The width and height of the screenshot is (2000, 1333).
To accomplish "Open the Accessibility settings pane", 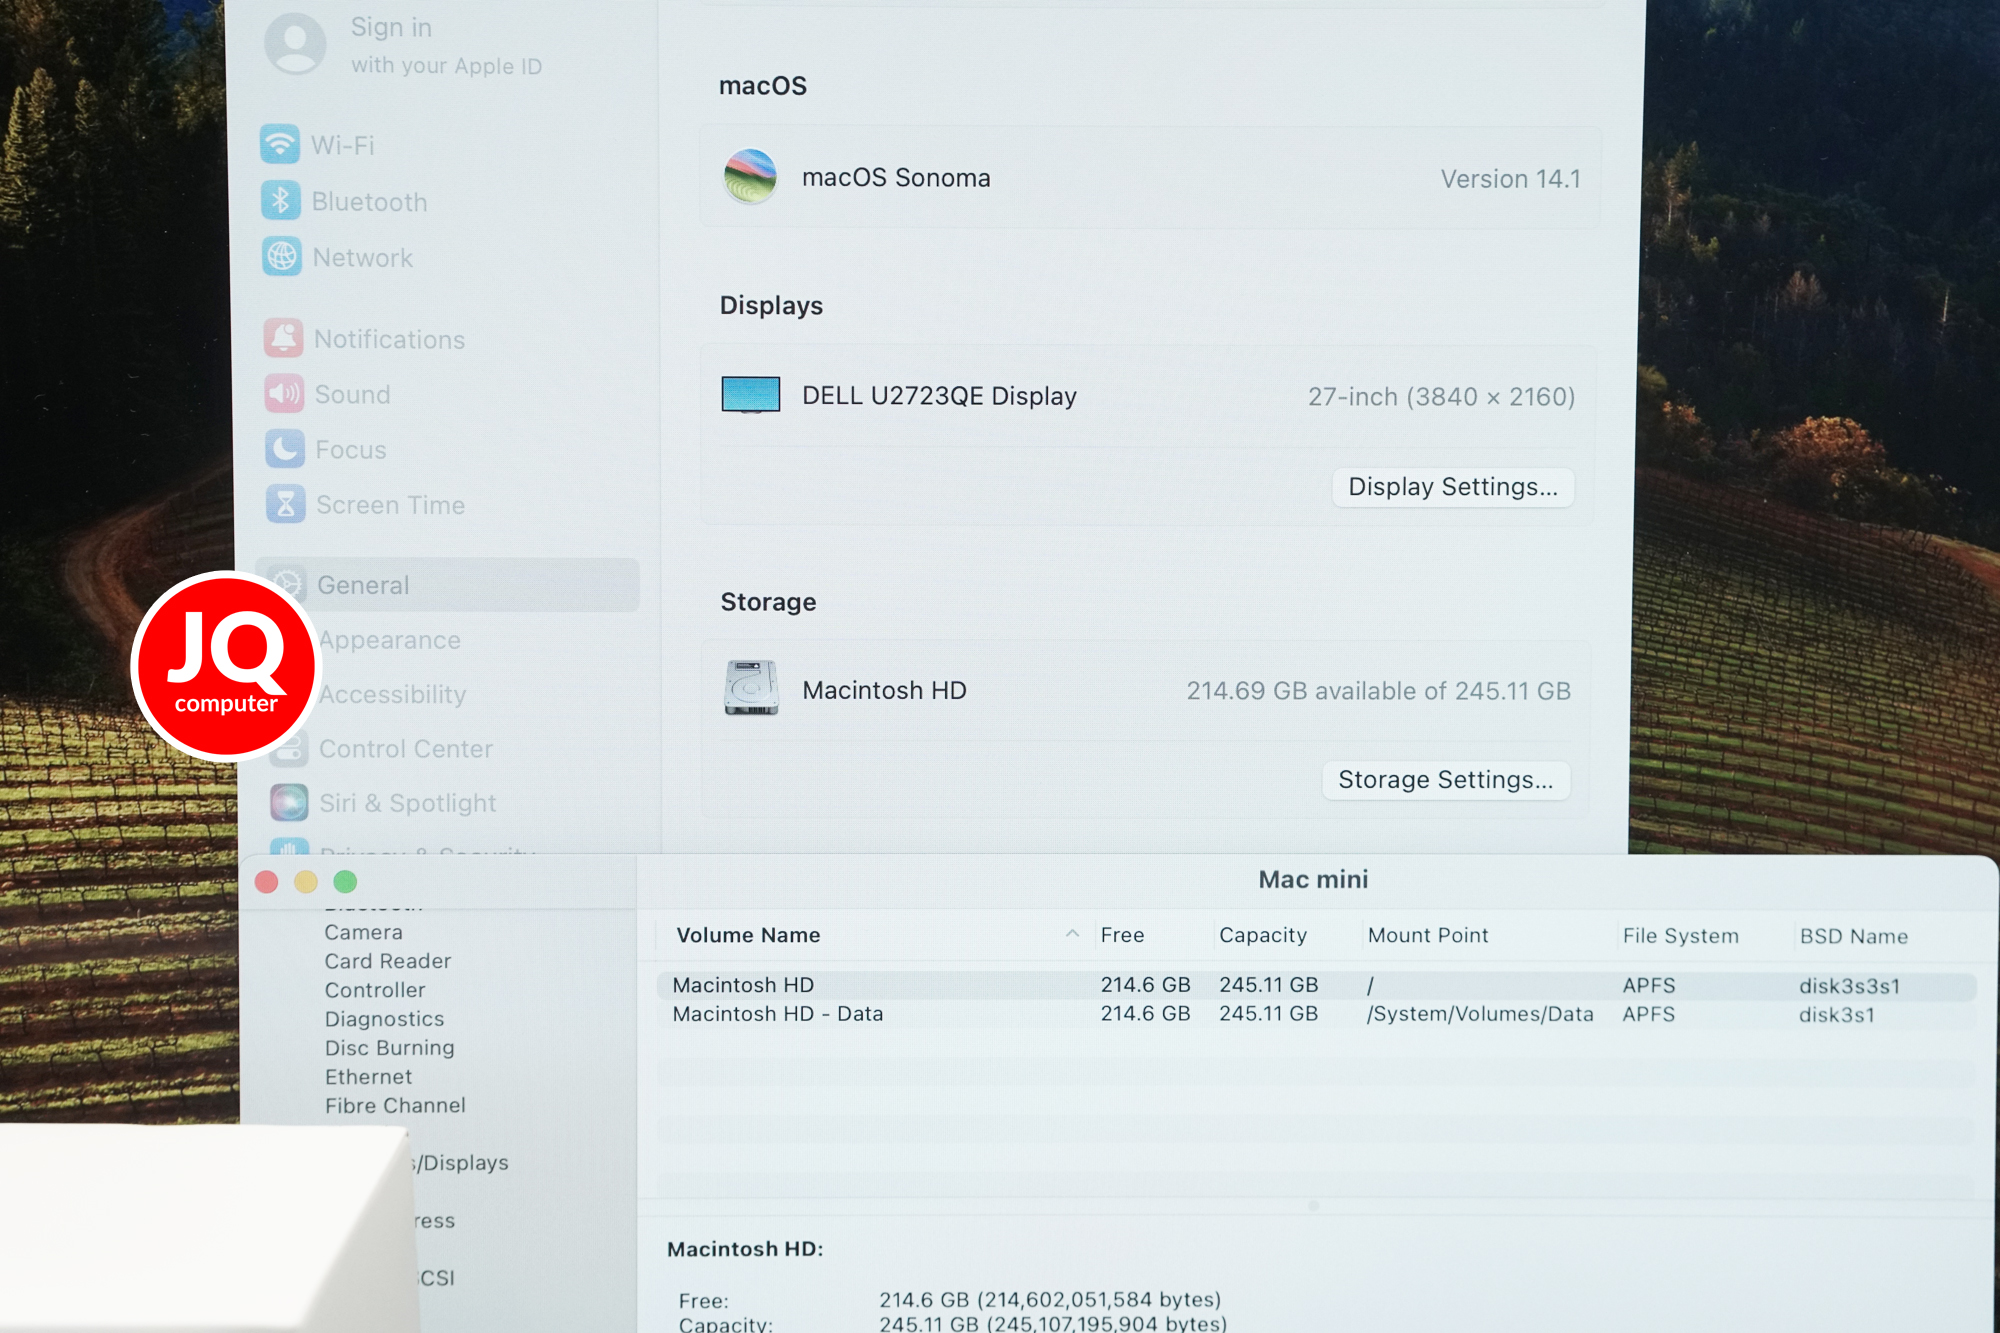I will (x=393, y=694).
